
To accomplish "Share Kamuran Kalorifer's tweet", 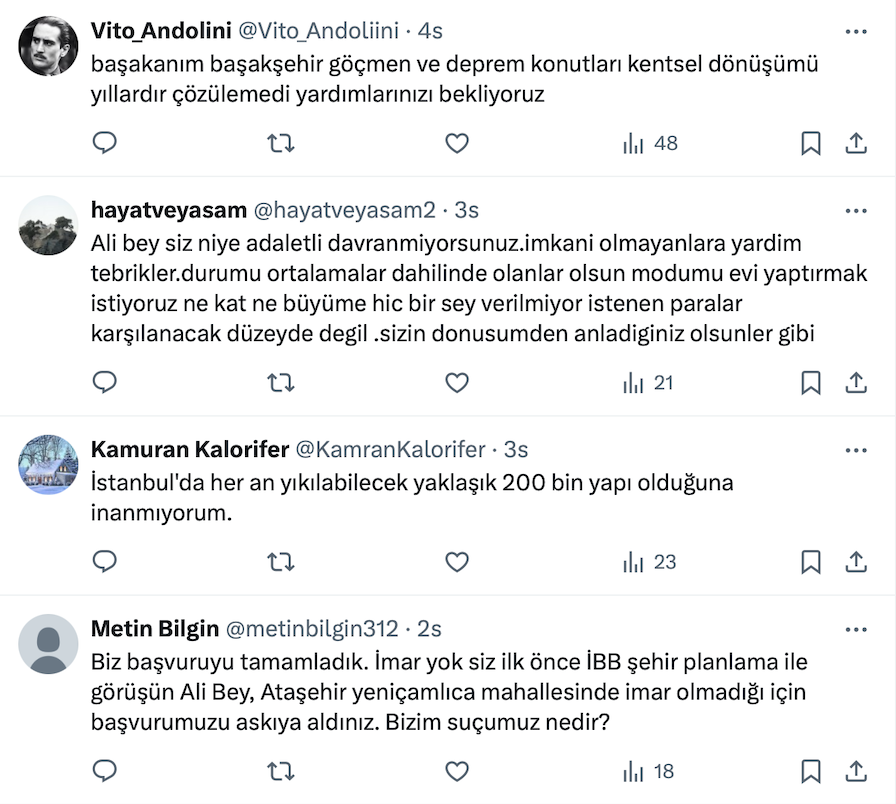I will [856, 563].
